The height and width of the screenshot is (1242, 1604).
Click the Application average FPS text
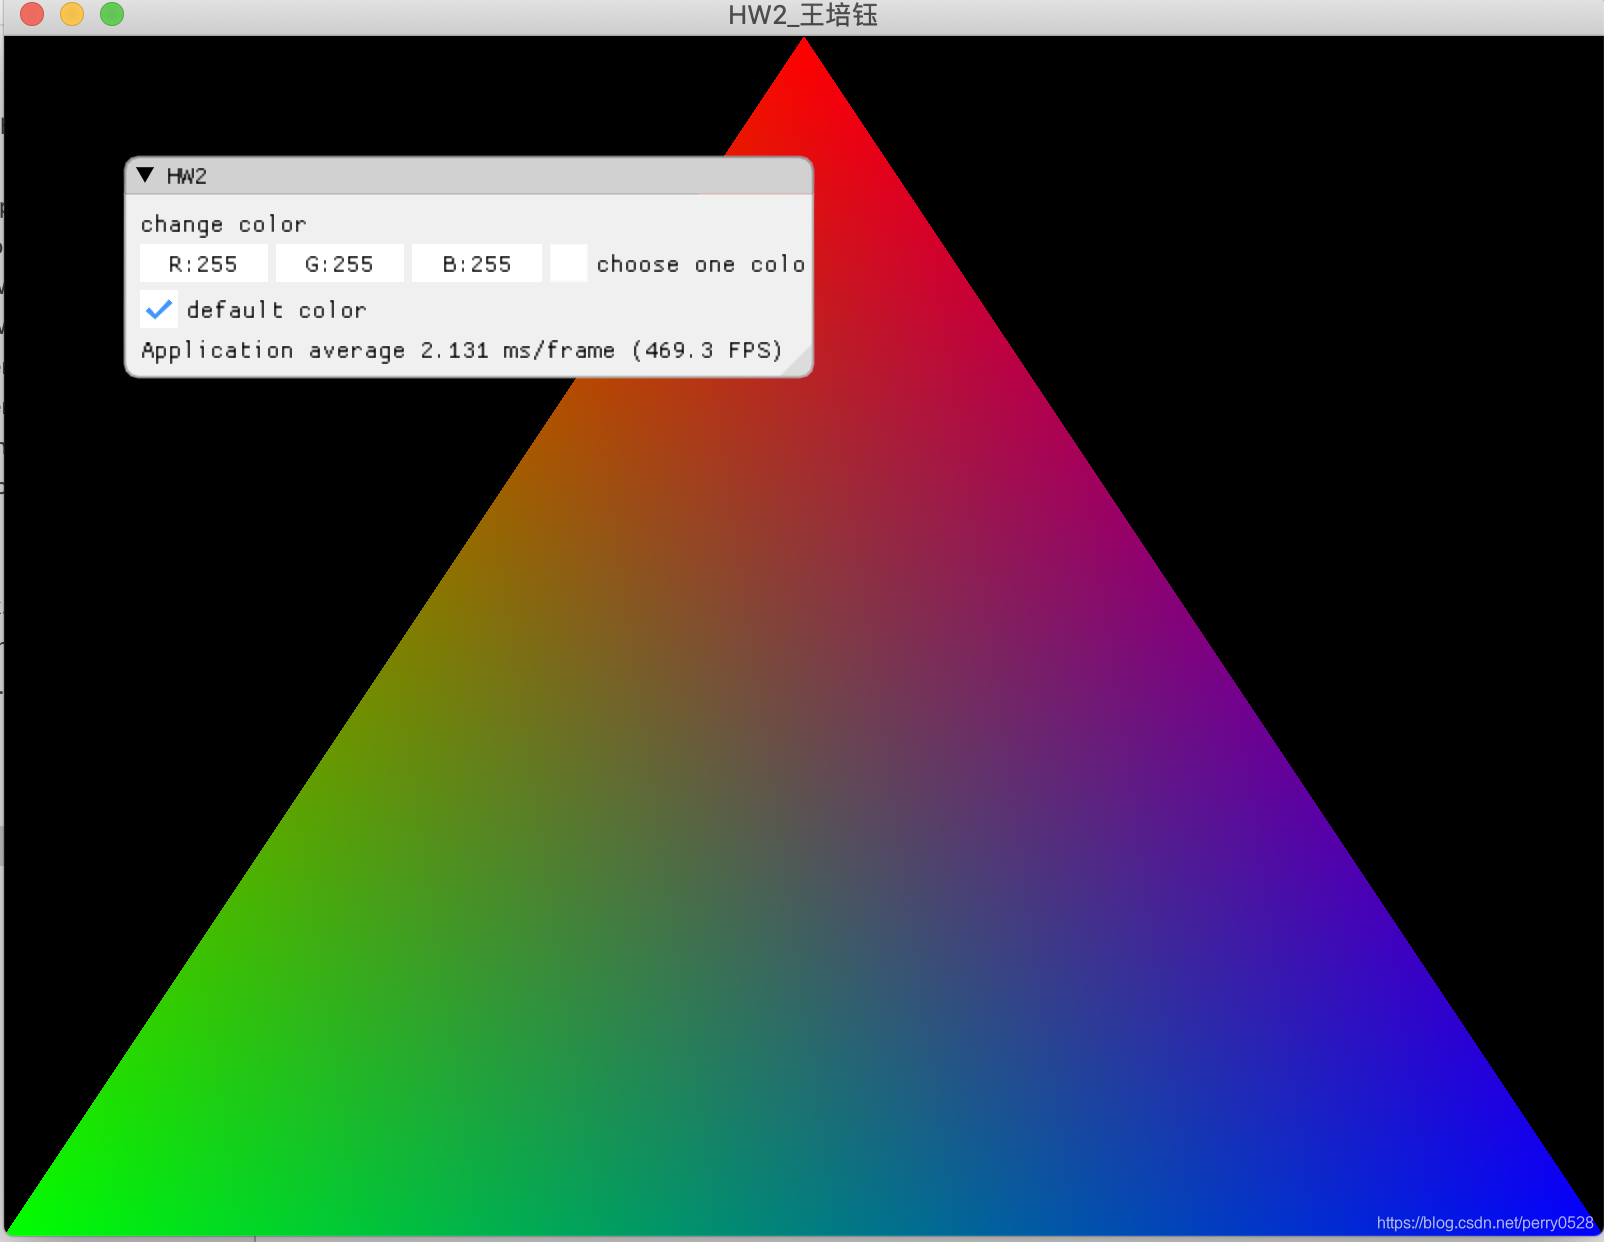point(461,350)
